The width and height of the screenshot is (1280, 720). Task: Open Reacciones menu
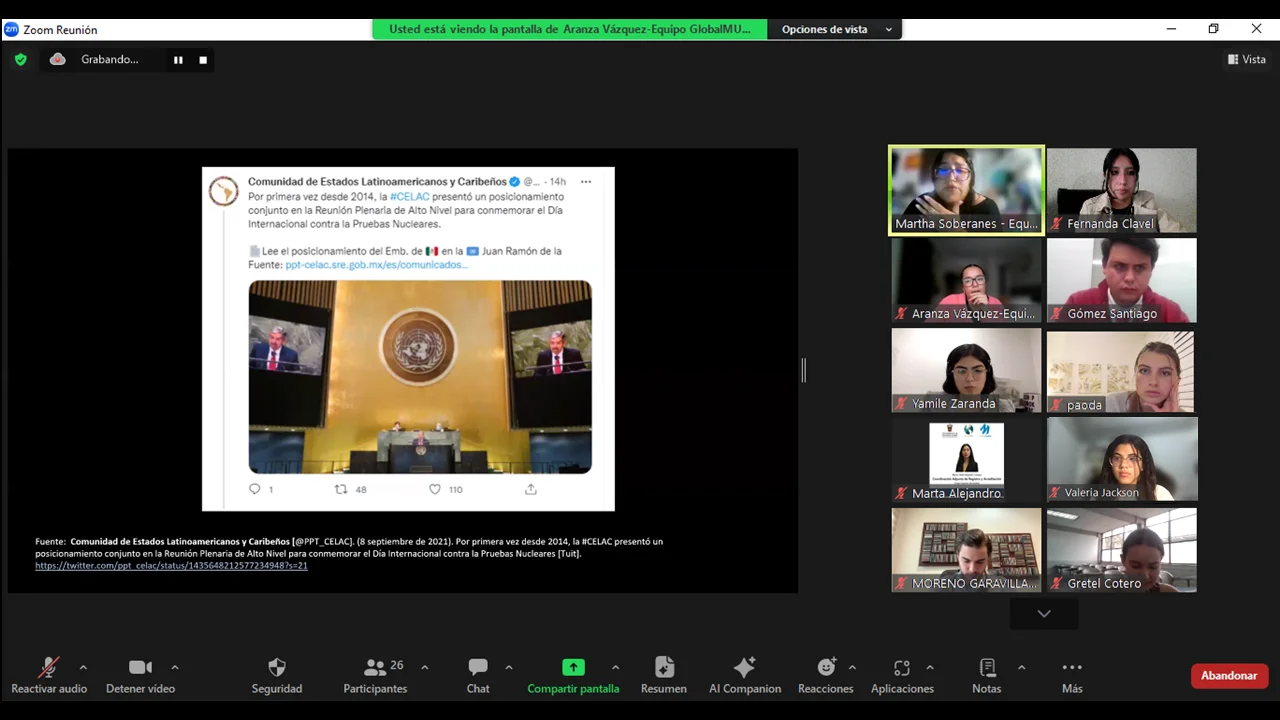(826, 668)
